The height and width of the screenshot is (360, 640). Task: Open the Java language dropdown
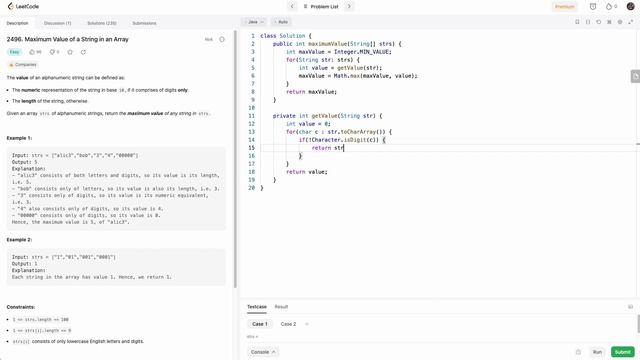click(254, 22)
